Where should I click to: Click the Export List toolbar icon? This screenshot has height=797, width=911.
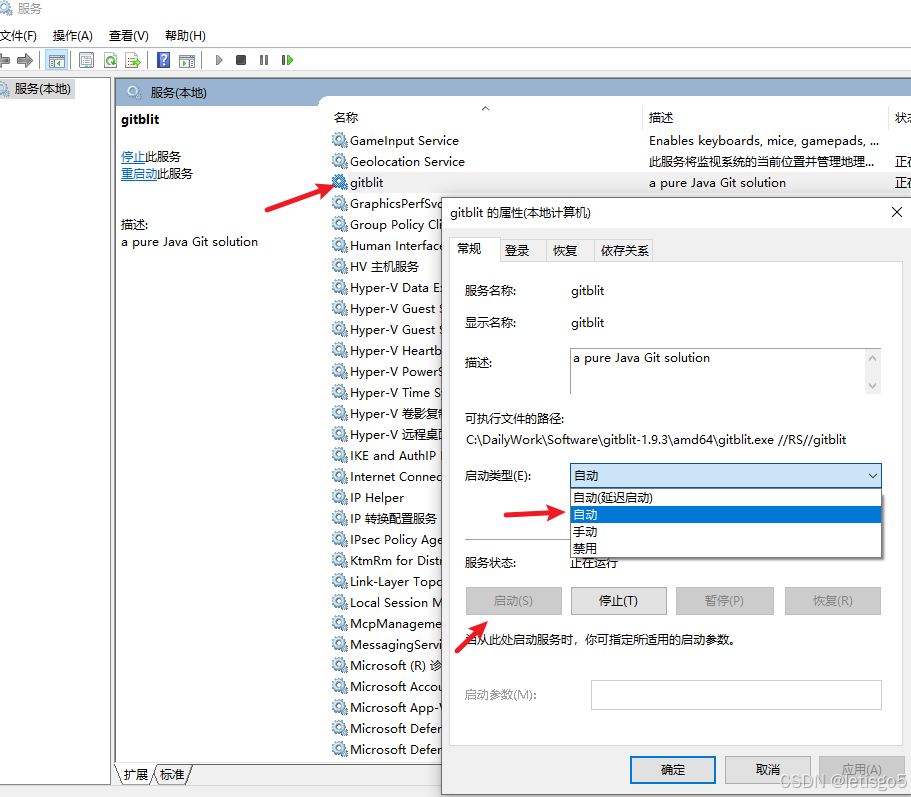[133, 60]
